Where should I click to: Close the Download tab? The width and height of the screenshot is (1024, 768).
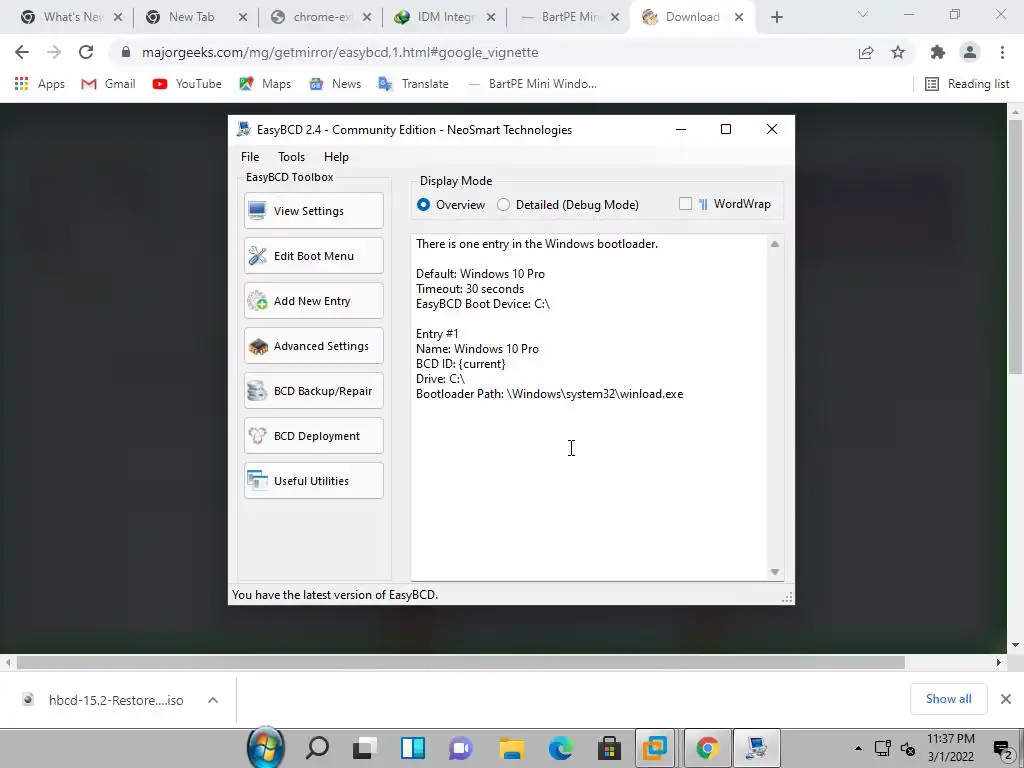click(x=739, y=17)
